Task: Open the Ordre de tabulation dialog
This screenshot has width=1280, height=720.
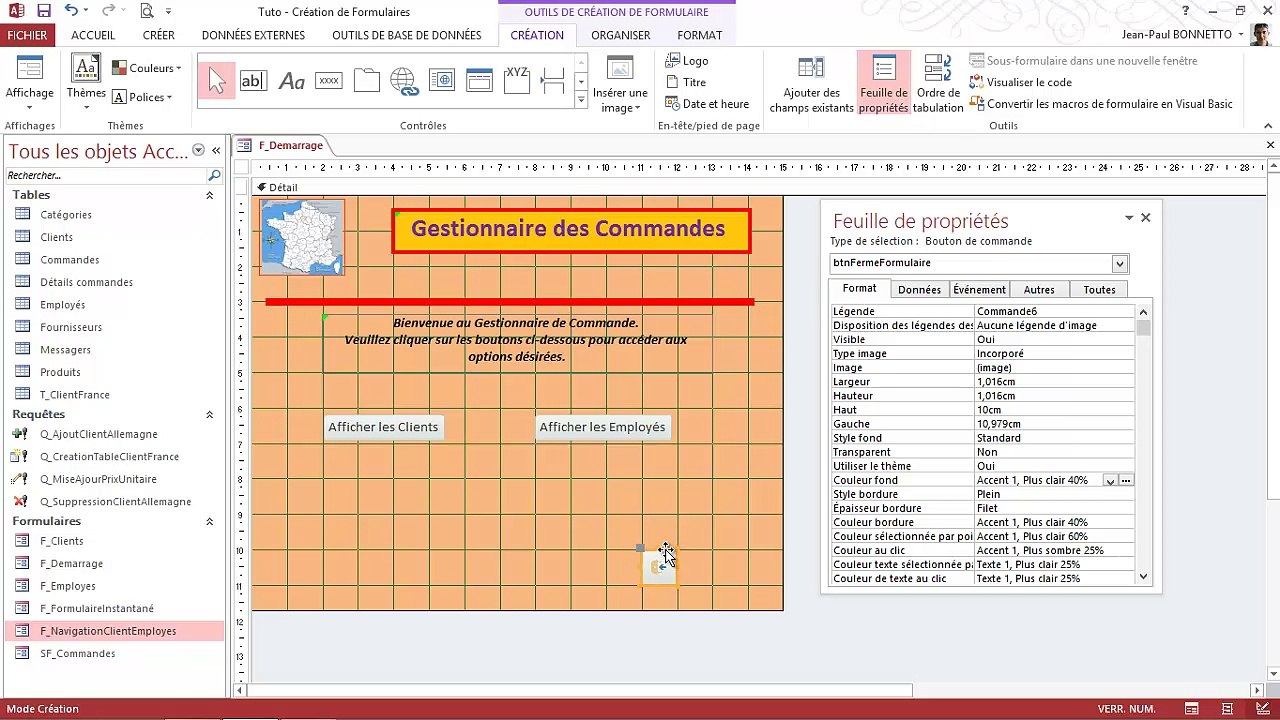Action: coord(938,84)
